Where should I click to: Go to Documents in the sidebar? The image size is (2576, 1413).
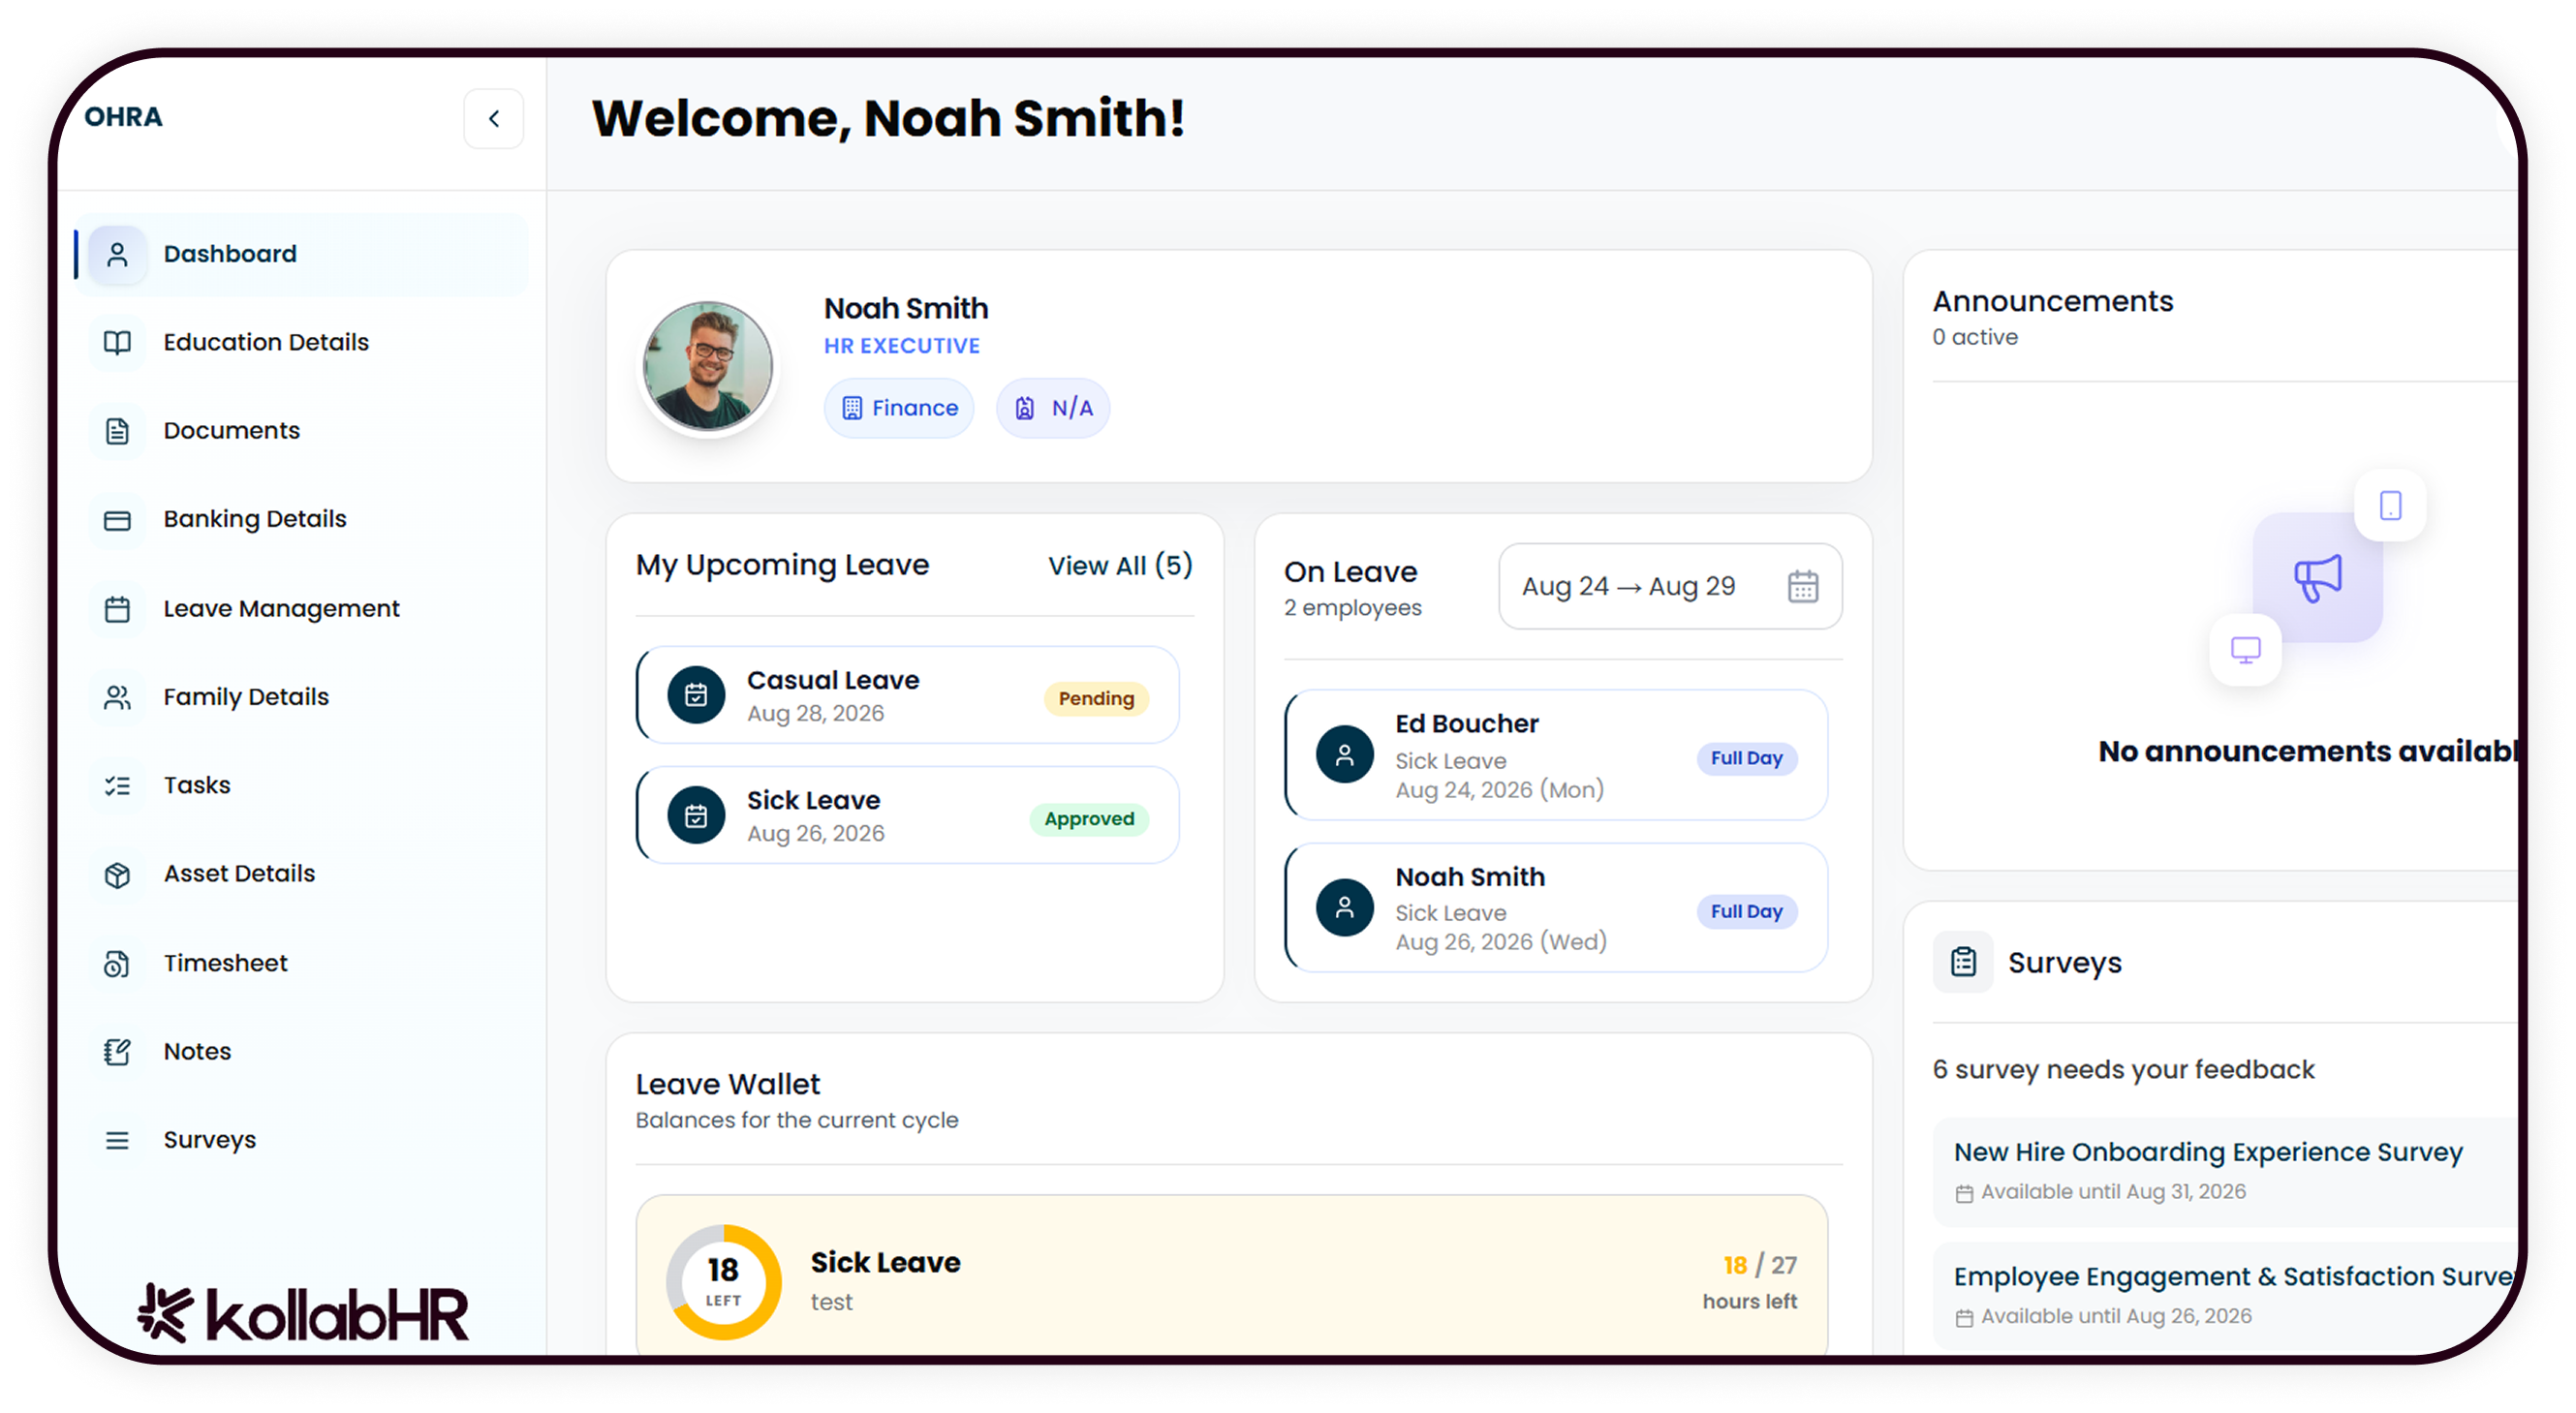click(x=301, y=431)
